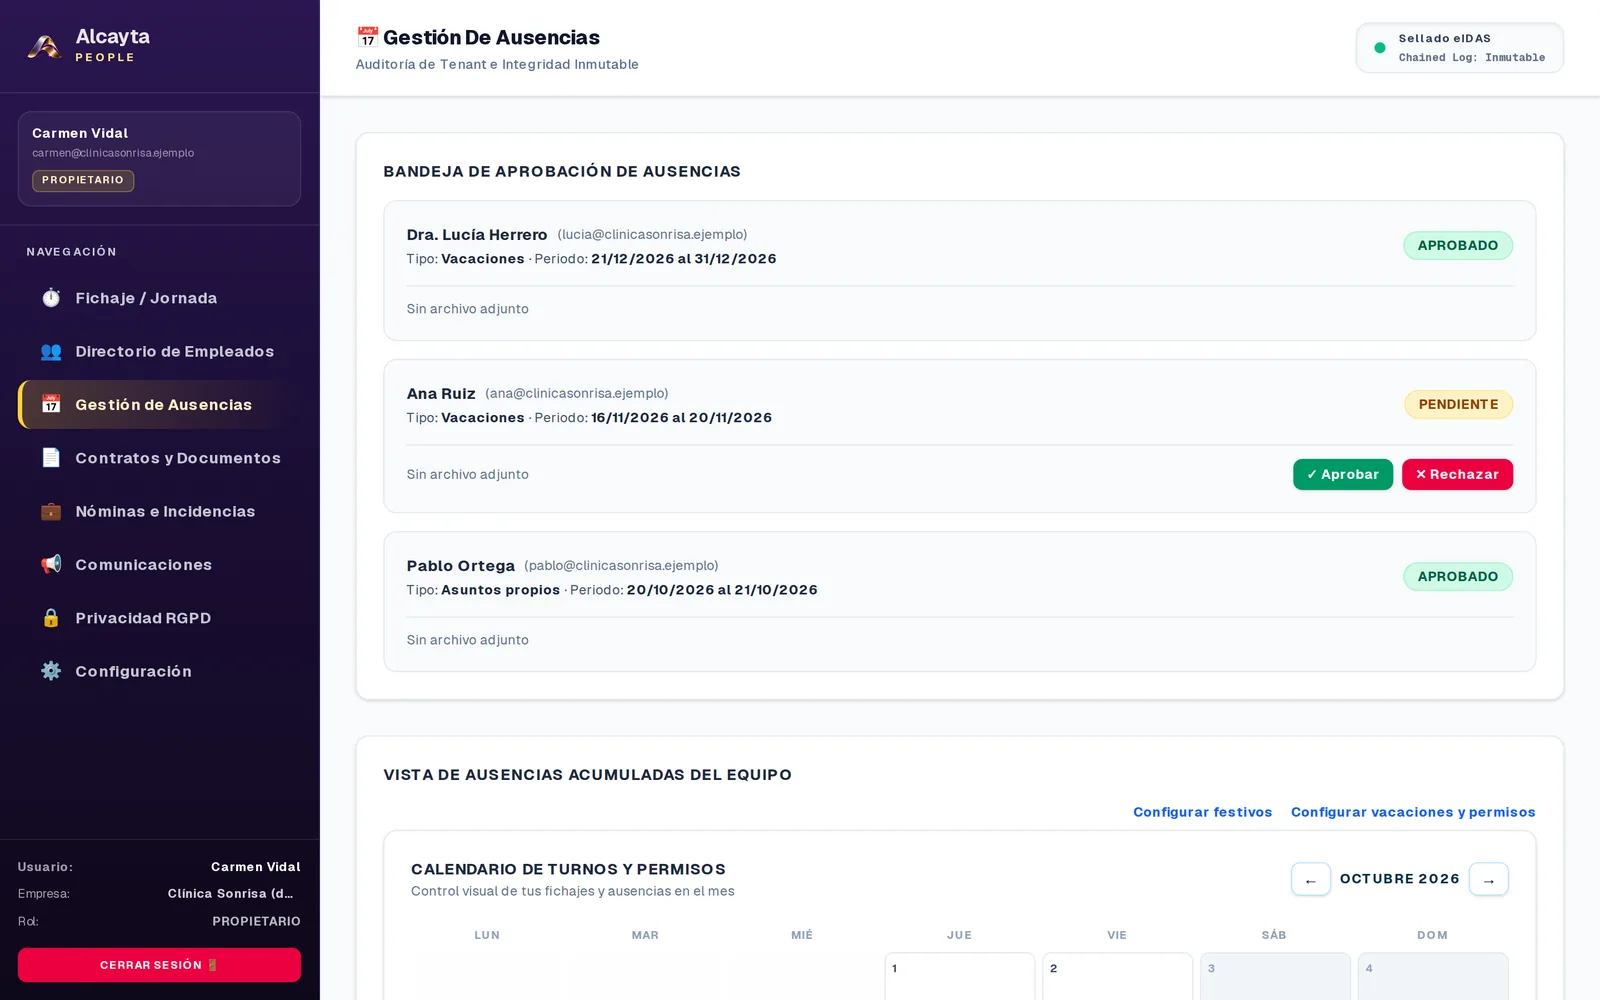Viewport: 1600px width, 1000px height.
Task: Select day 1 in the October calendar
Action: point(959,976)
